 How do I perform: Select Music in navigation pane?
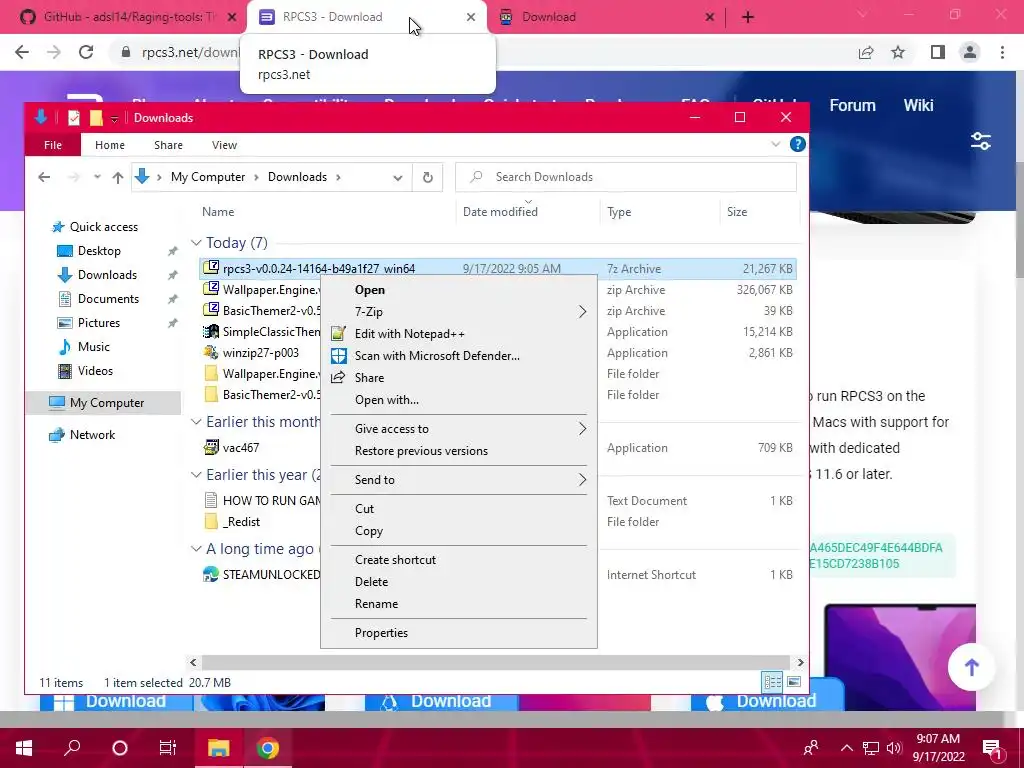tap(93, 347)
